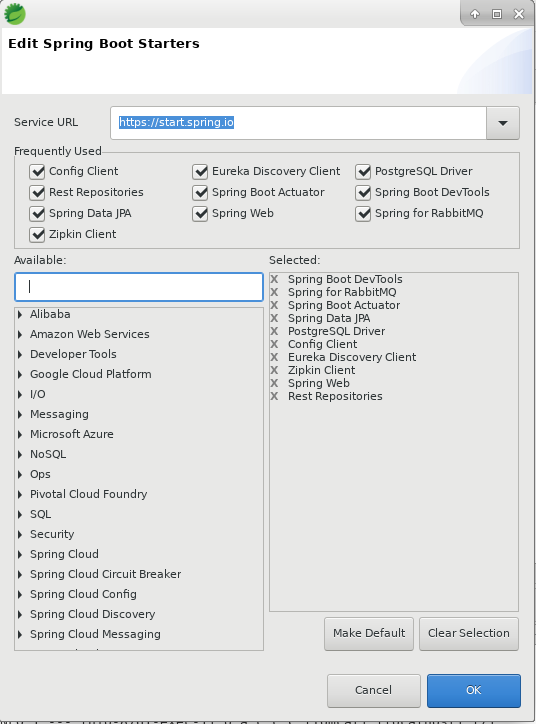The height and width of the screenshot is (724, 536).
Task: Remove Rest Repositories using its X icon
Action: pyautogui.click(x=274, y=396)
